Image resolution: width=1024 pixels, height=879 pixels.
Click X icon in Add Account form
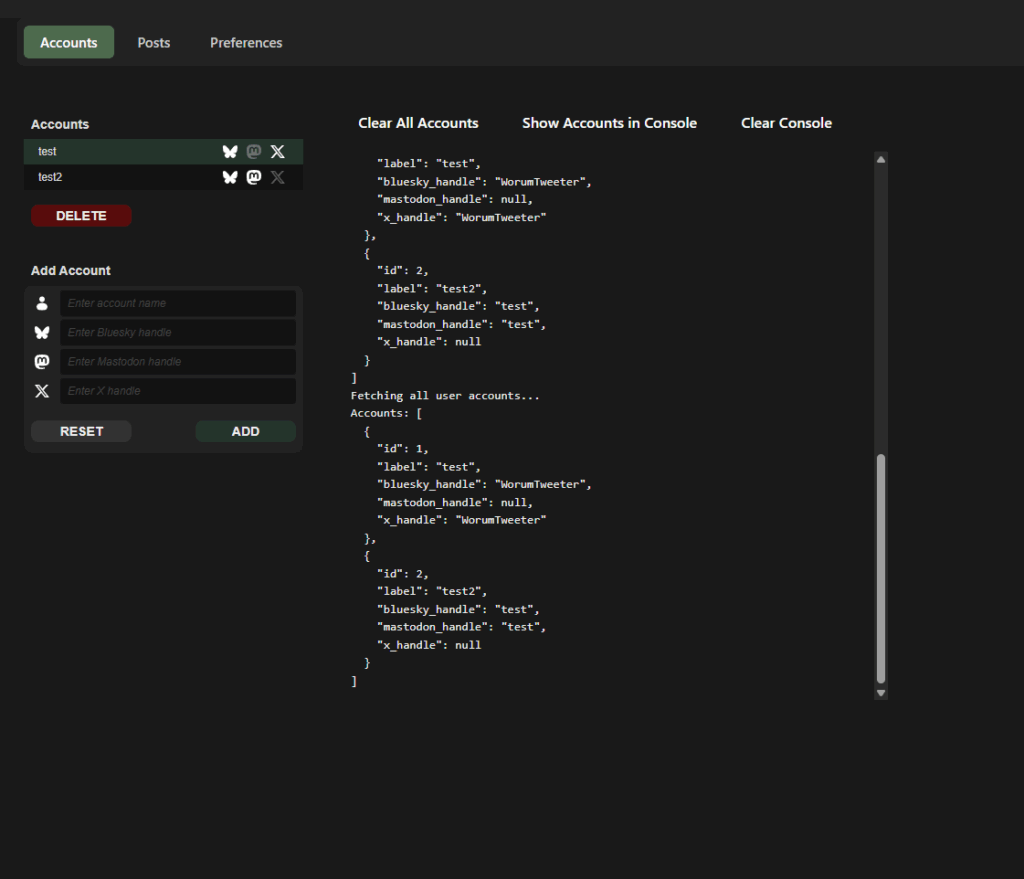click(42, 391)
